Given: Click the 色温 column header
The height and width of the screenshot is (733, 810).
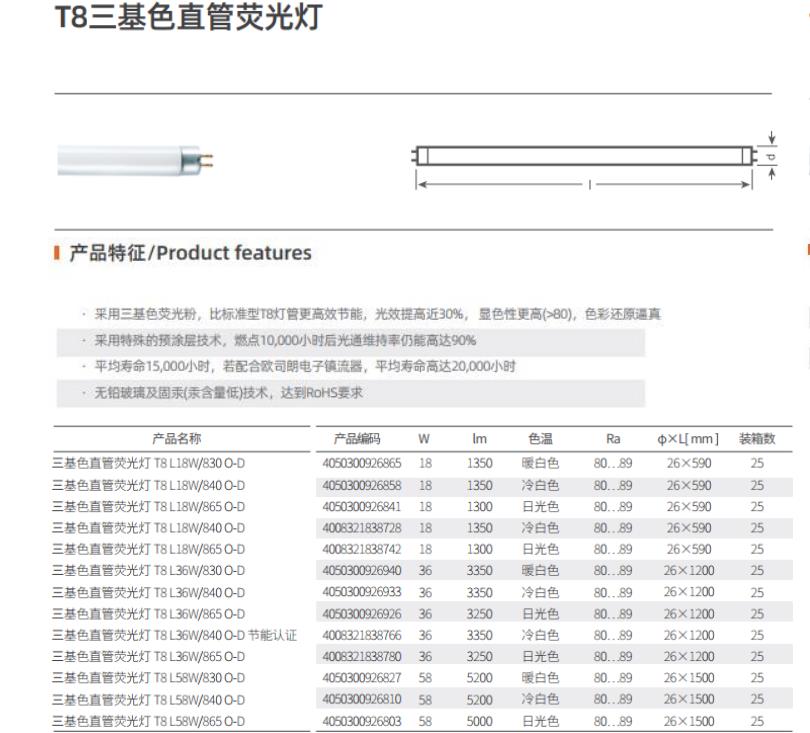Looking at the screenshot, I should click(540, 439).
